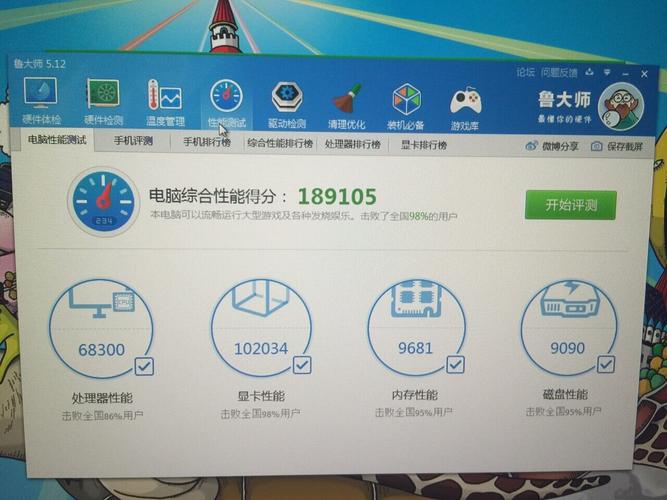Minimize the 鲁大师 window

[x=625, y=74]
